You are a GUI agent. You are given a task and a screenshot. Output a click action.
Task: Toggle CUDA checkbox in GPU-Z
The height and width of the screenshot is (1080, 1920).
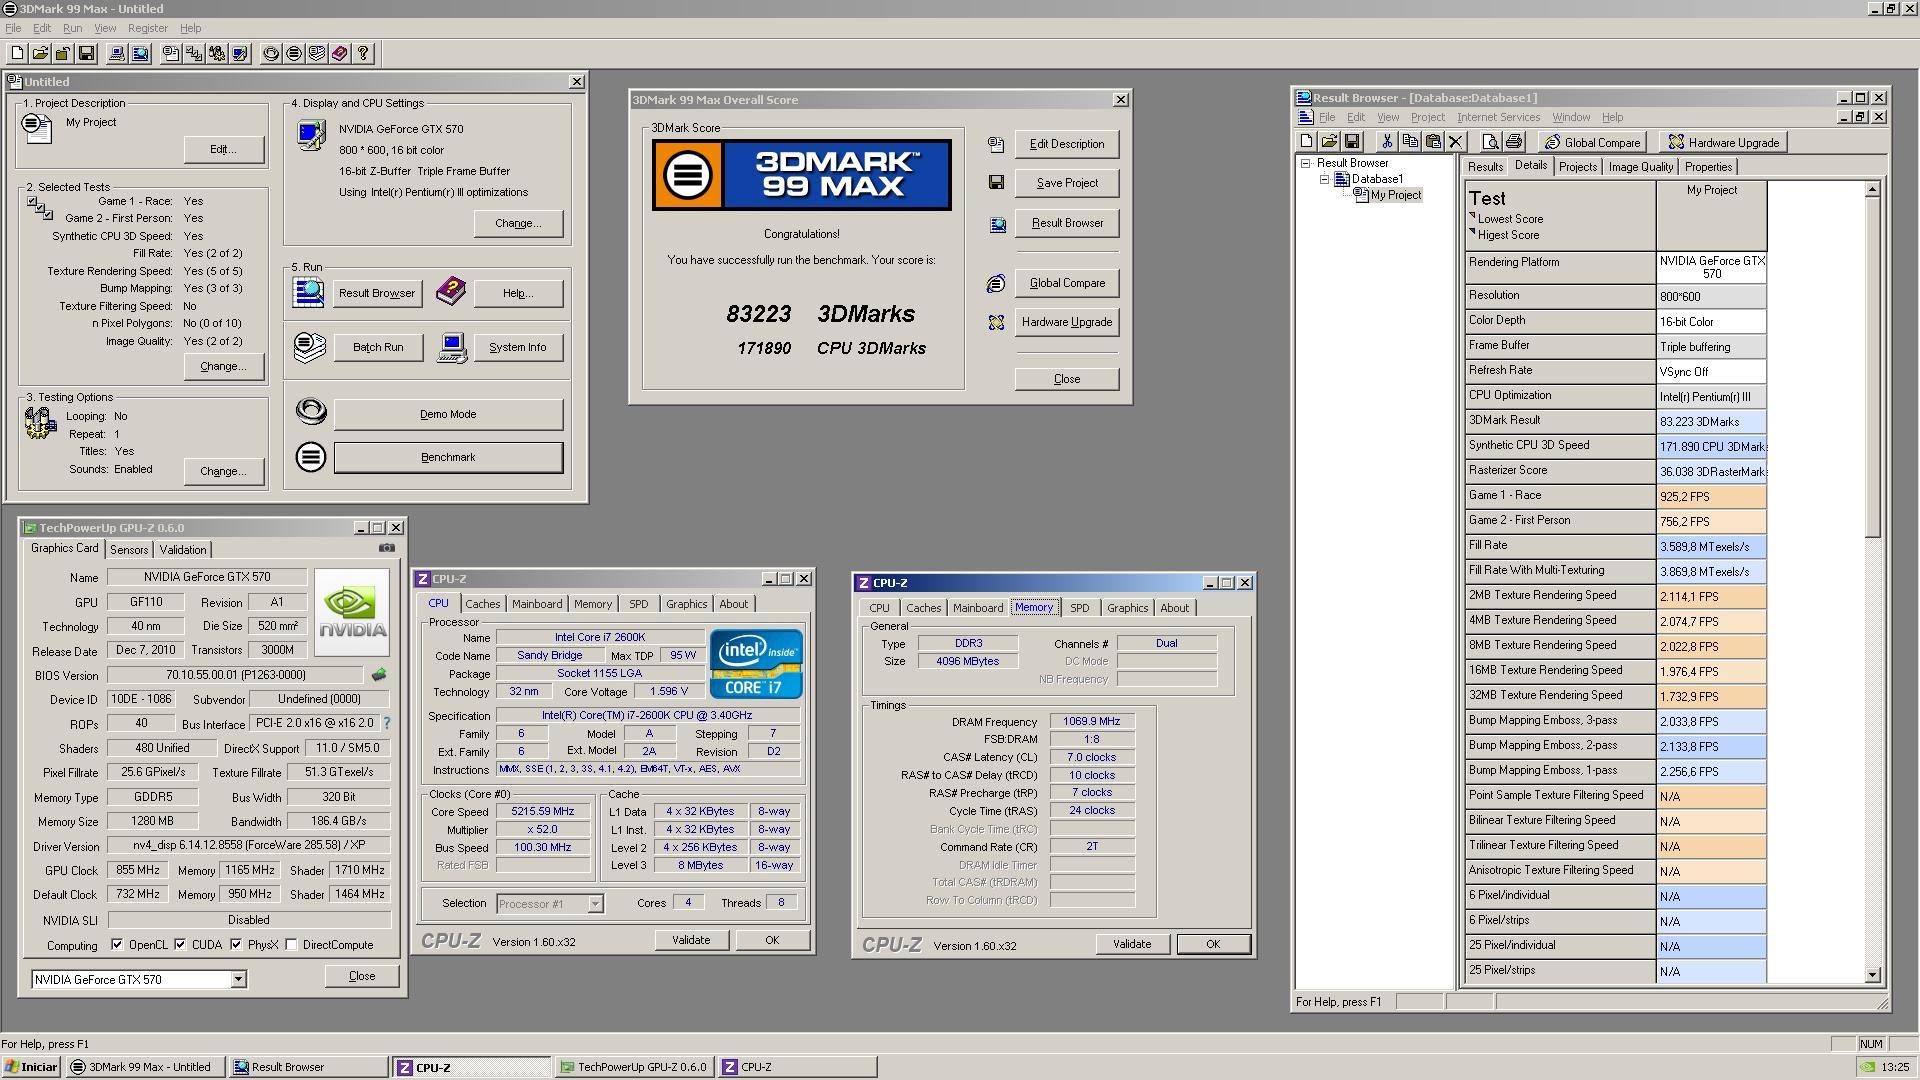point(180,945)
